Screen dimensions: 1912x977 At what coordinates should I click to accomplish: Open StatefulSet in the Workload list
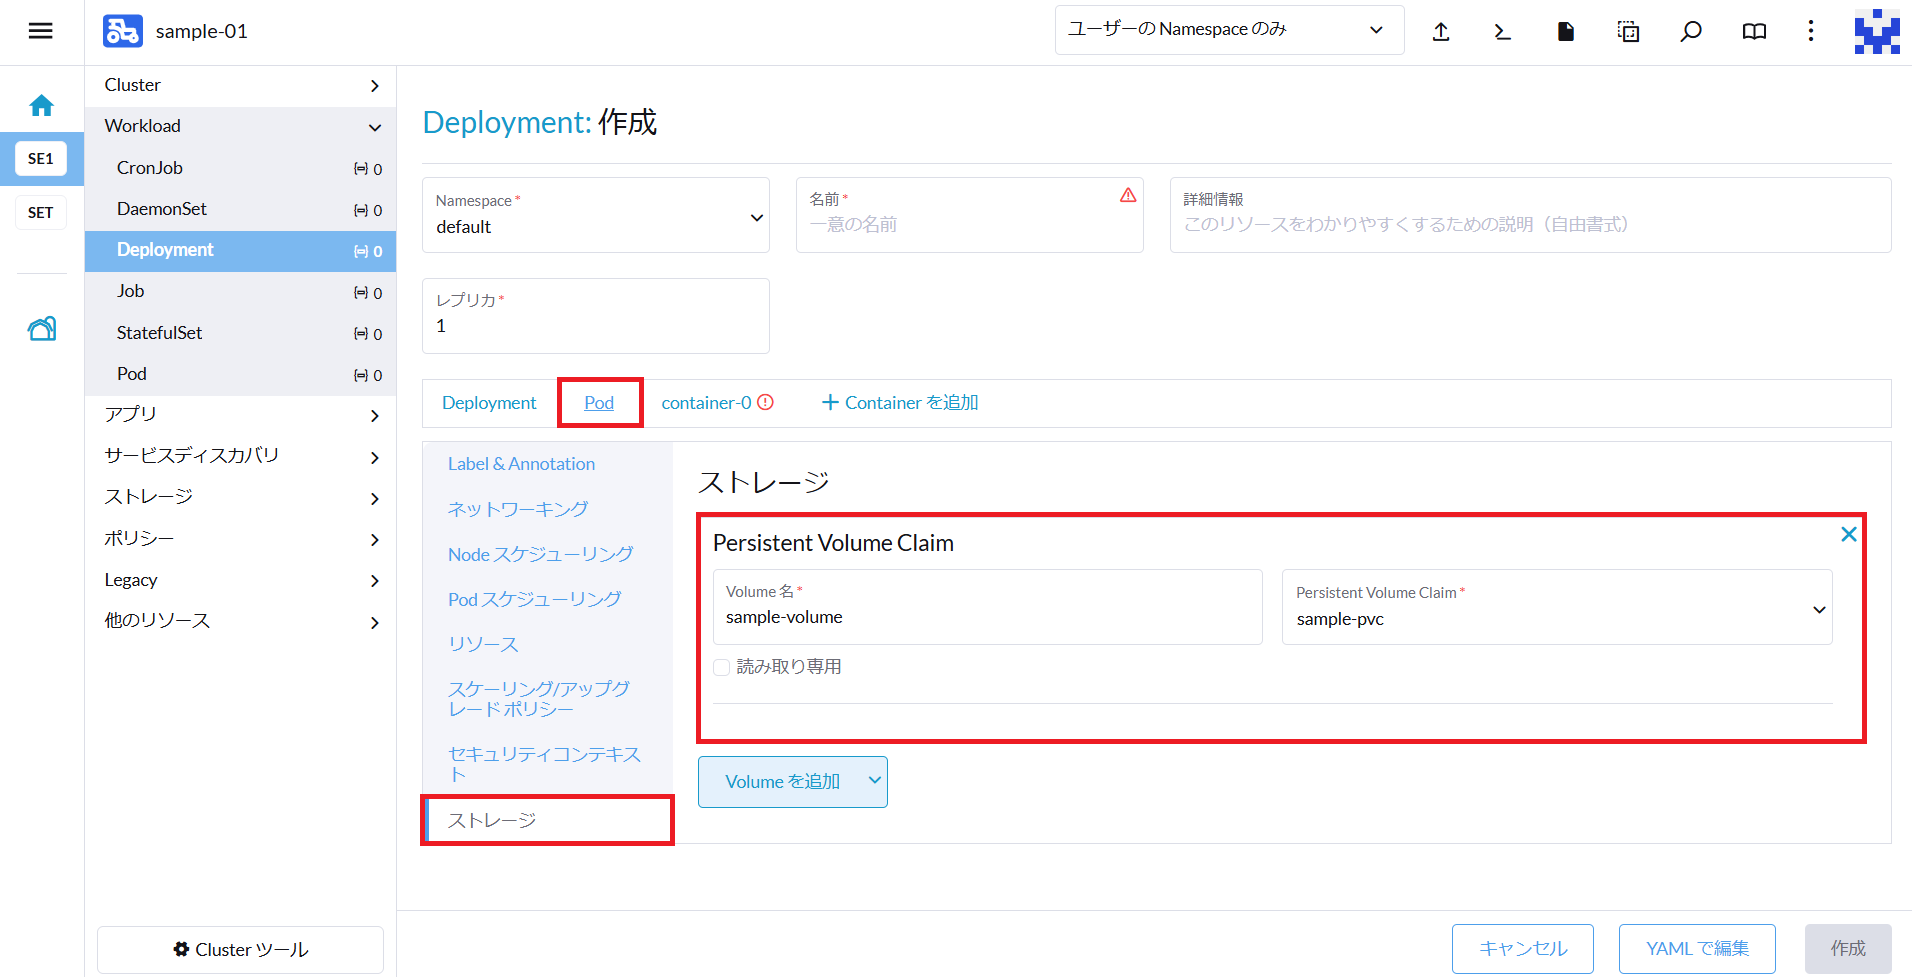(x=159, y=333)
